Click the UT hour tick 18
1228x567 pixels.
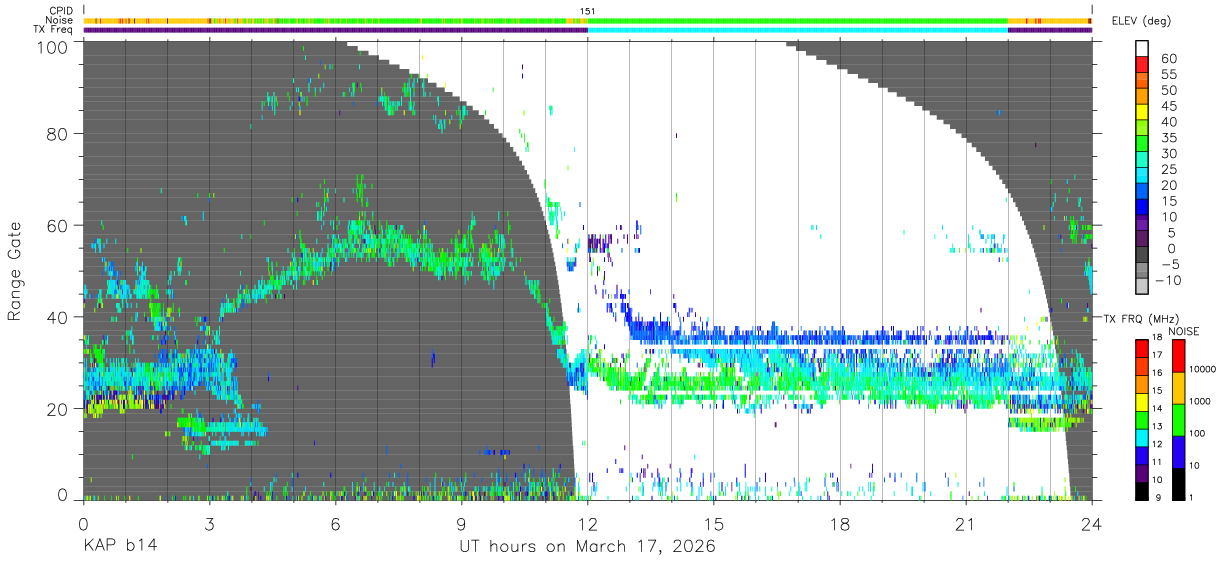pos(839,522)
